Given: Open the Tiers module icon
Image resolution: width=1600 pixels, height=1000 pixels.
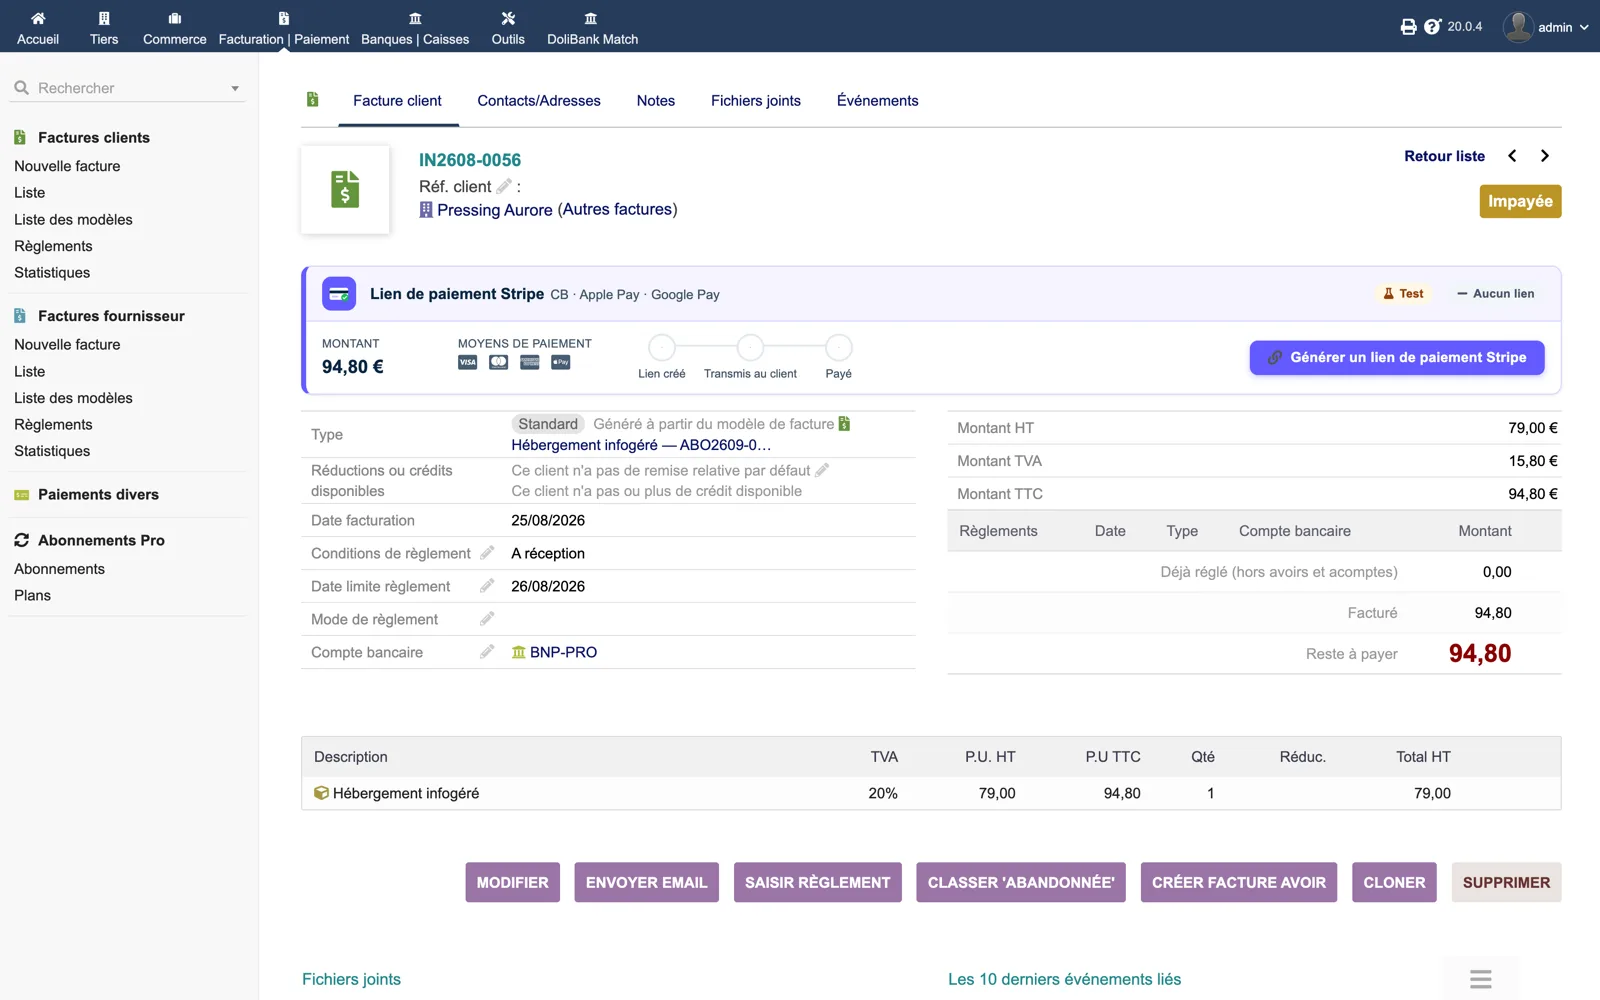Looking at the screenshot, I should click(104, 18).
